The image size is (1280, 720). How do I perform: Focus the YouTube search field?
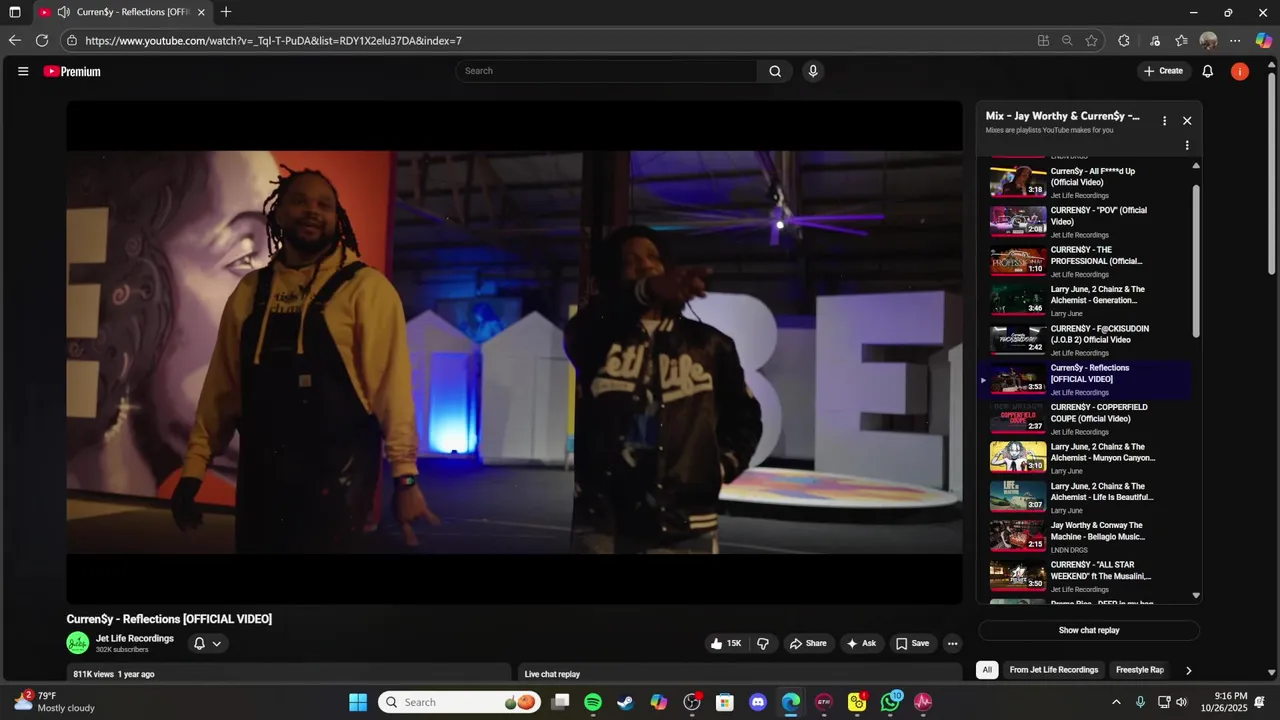[x=607, y=71]
